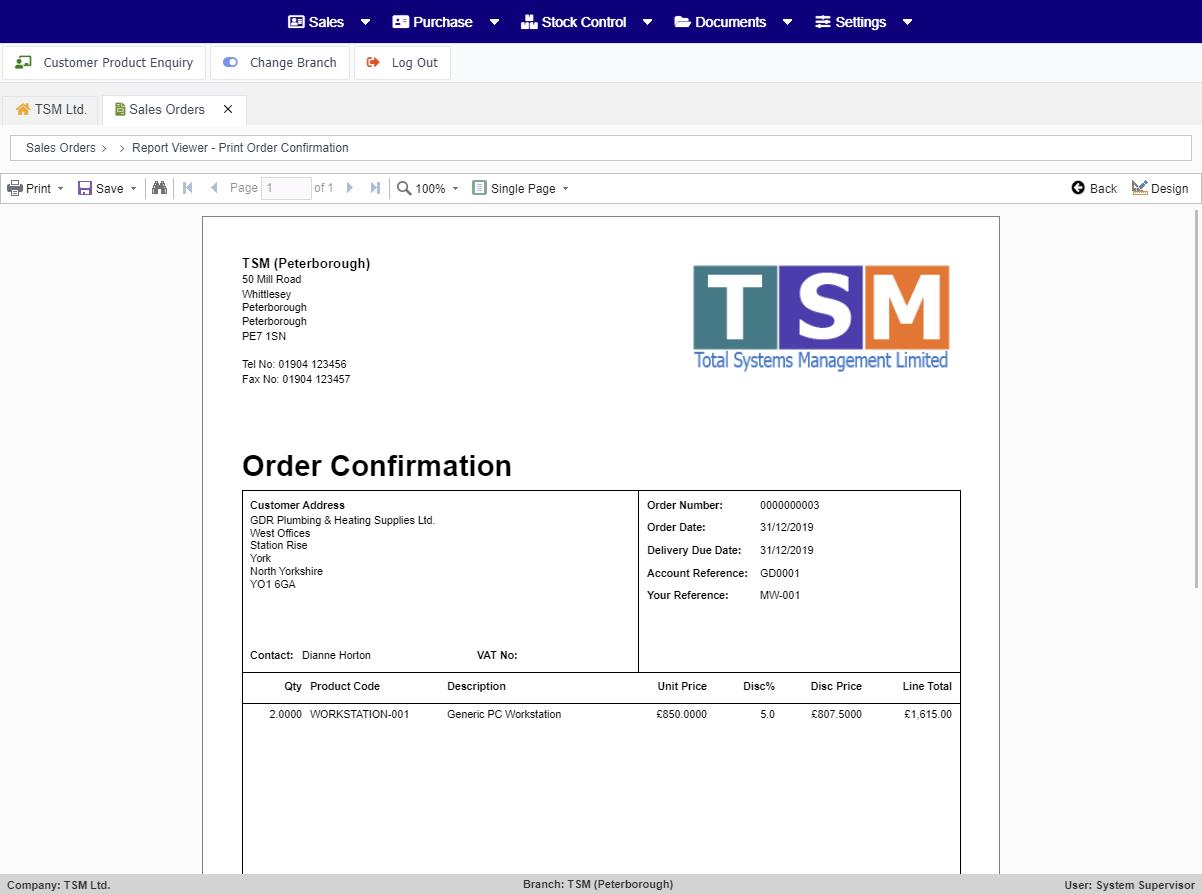
Task: Go to the previous page icon
Action: (x=214, y=188)
